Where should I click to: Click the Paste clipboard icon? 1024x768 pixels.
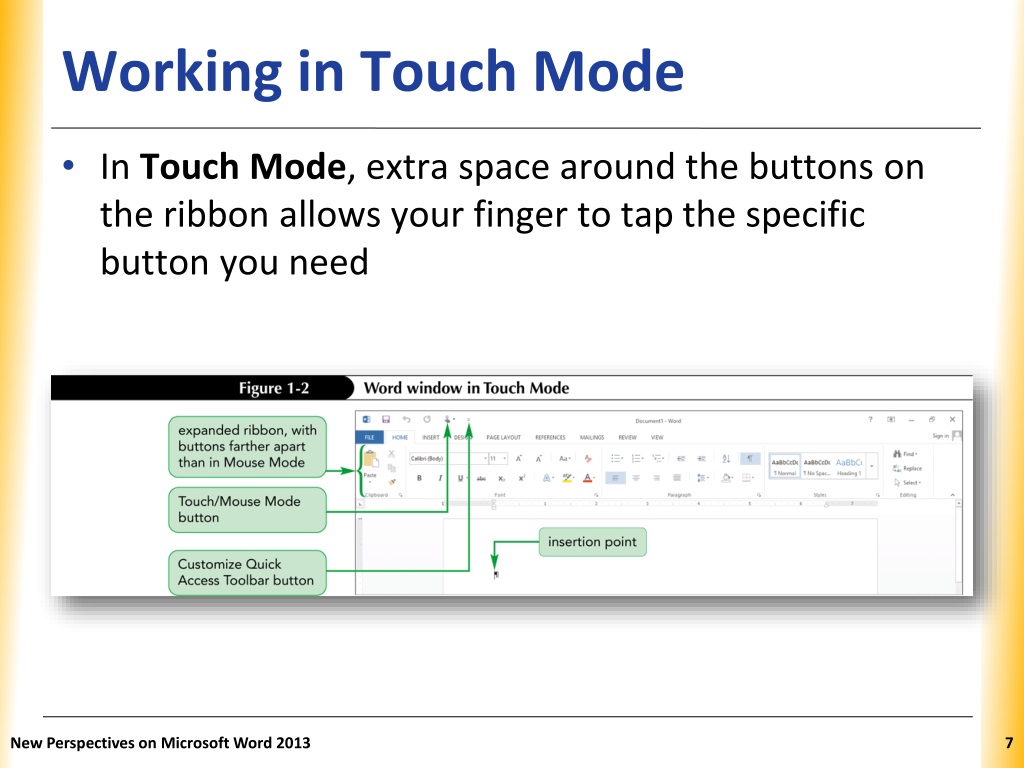click(370, 460)
